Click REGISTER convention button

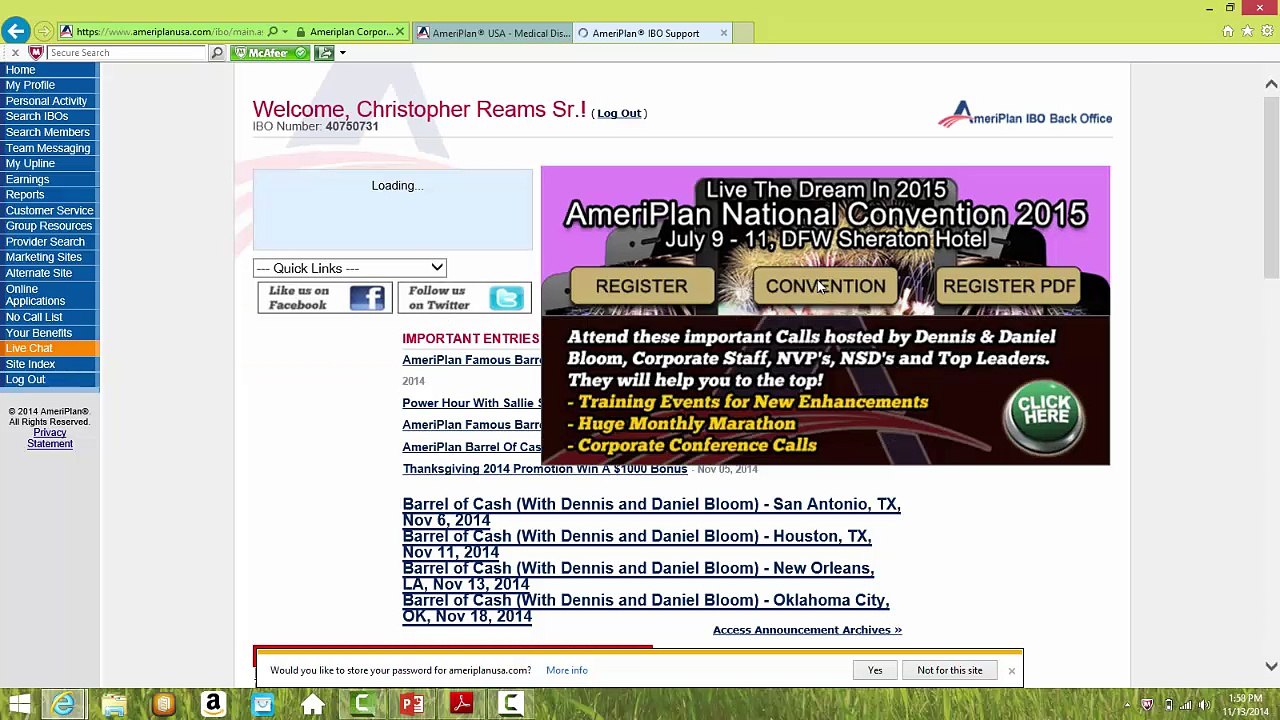click(x=641, y=287)
